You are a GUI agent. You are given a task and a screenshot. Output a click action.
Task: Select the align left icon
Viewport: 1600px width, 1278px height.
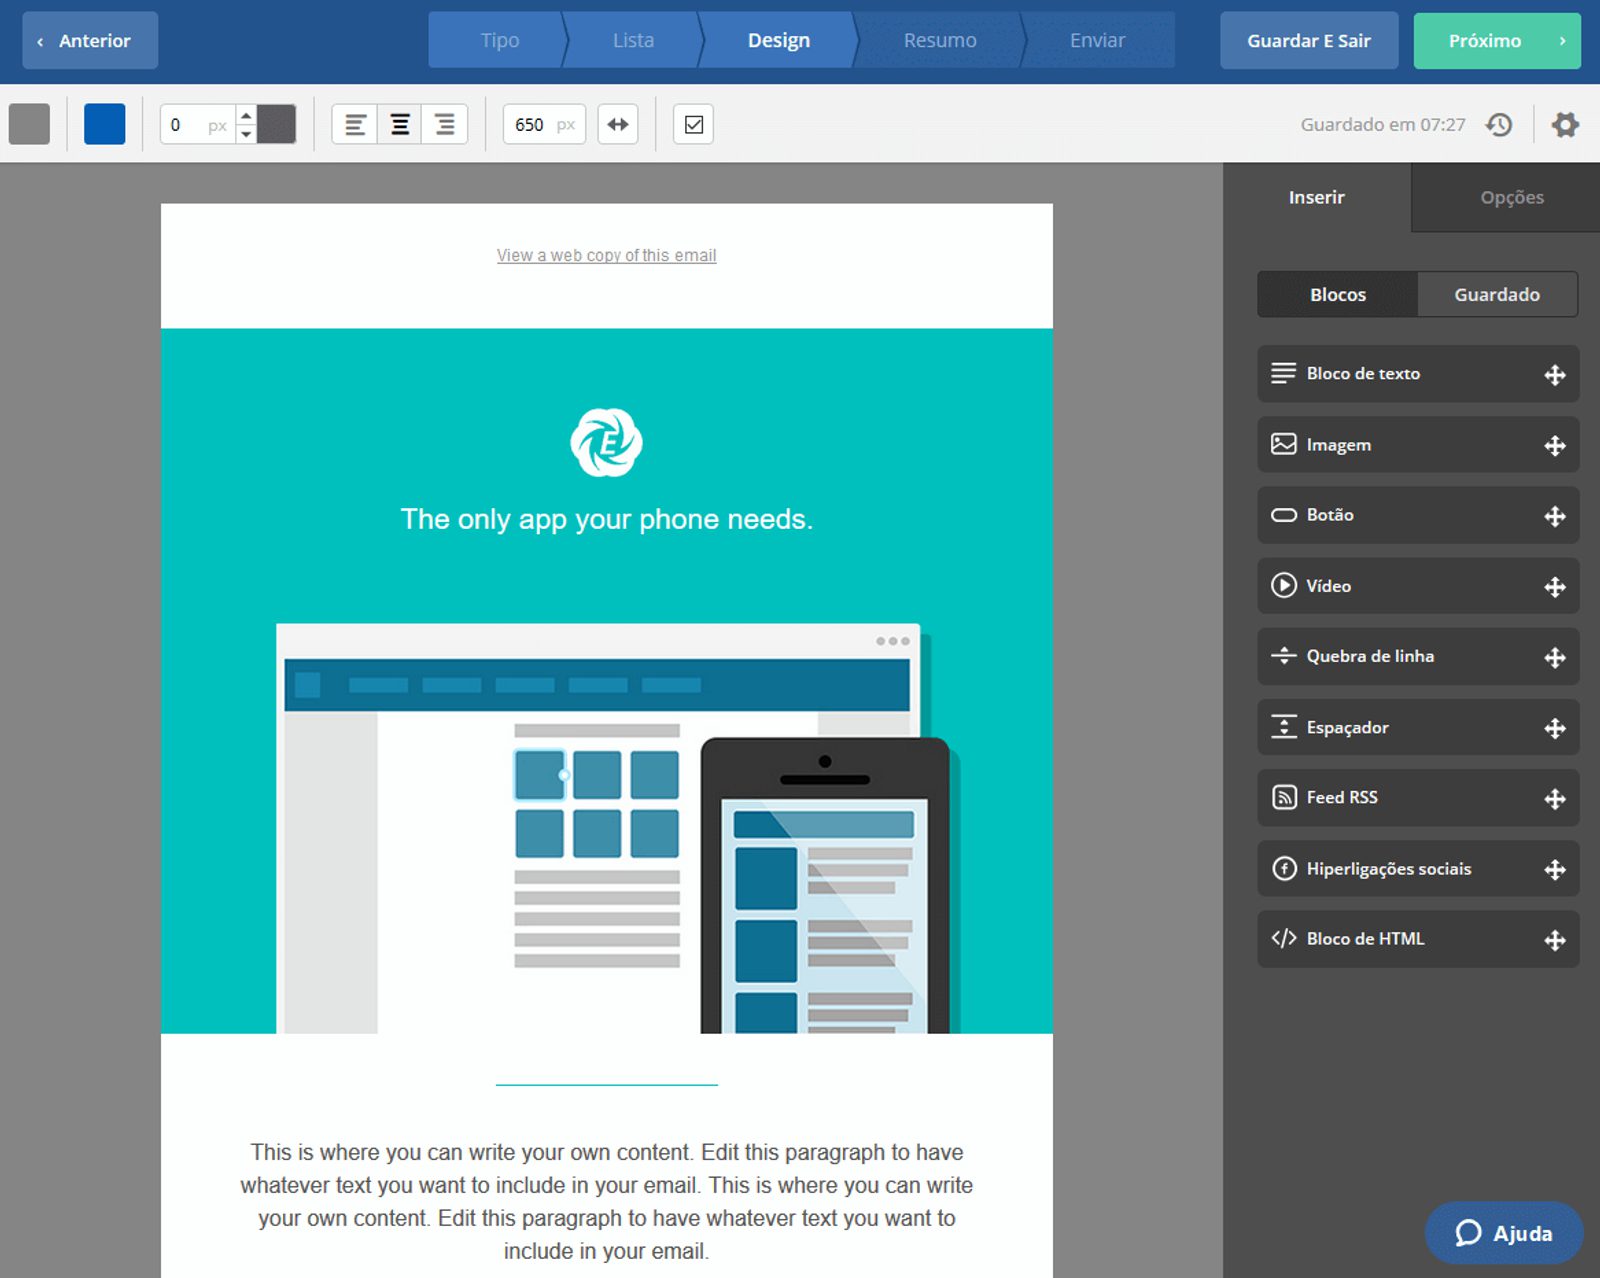355,125
